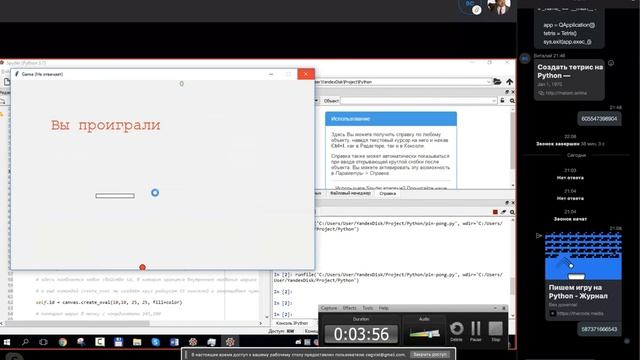
Task: Click the help pane vertical scrollbar
Action: [x=513, y=141]
